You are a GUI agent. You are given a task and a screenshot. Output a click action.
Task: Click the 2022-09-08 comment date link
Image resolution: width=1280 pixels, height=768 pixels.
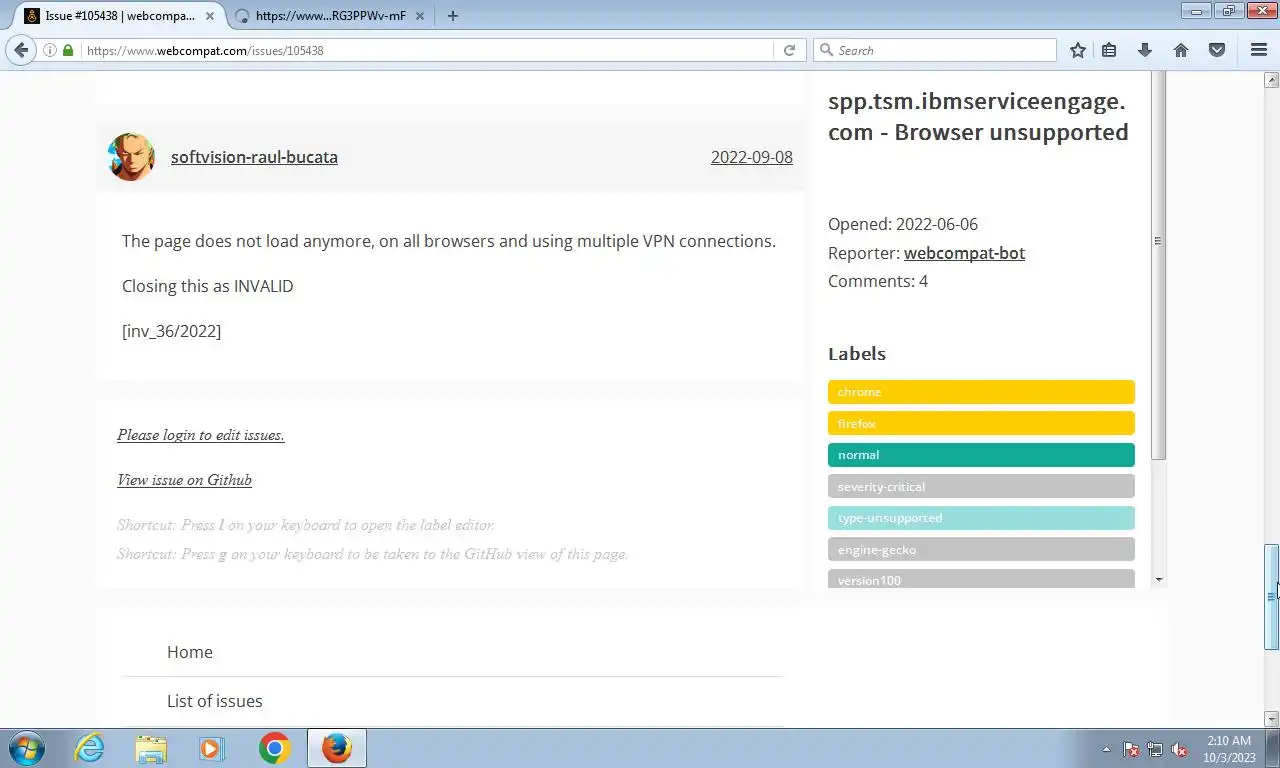tap(752, 157)
